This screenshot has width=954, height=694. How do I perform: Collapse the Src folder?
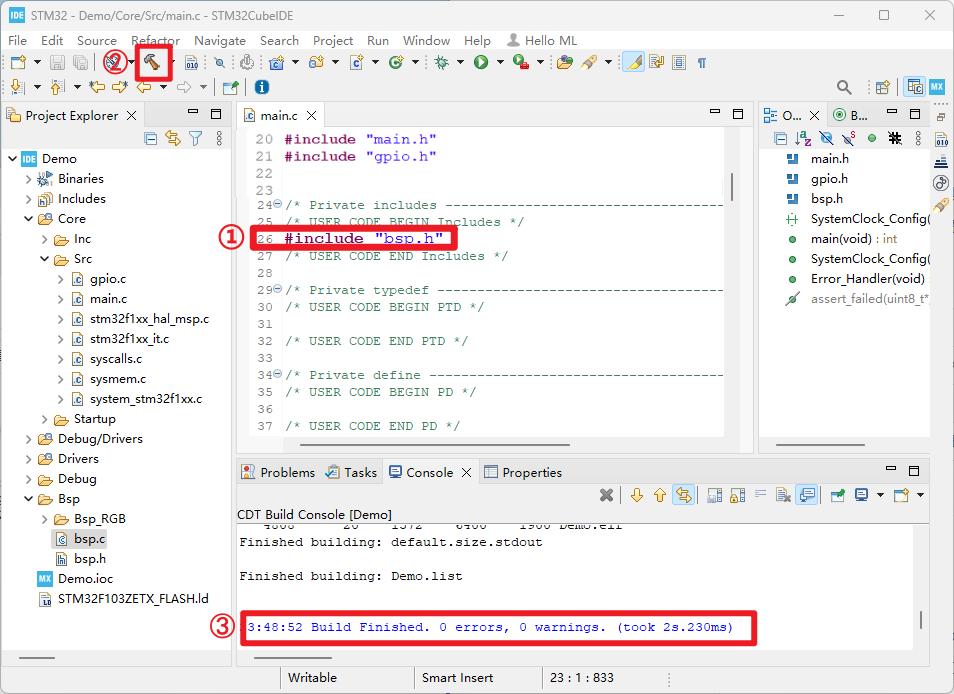(x=44, y=259)
